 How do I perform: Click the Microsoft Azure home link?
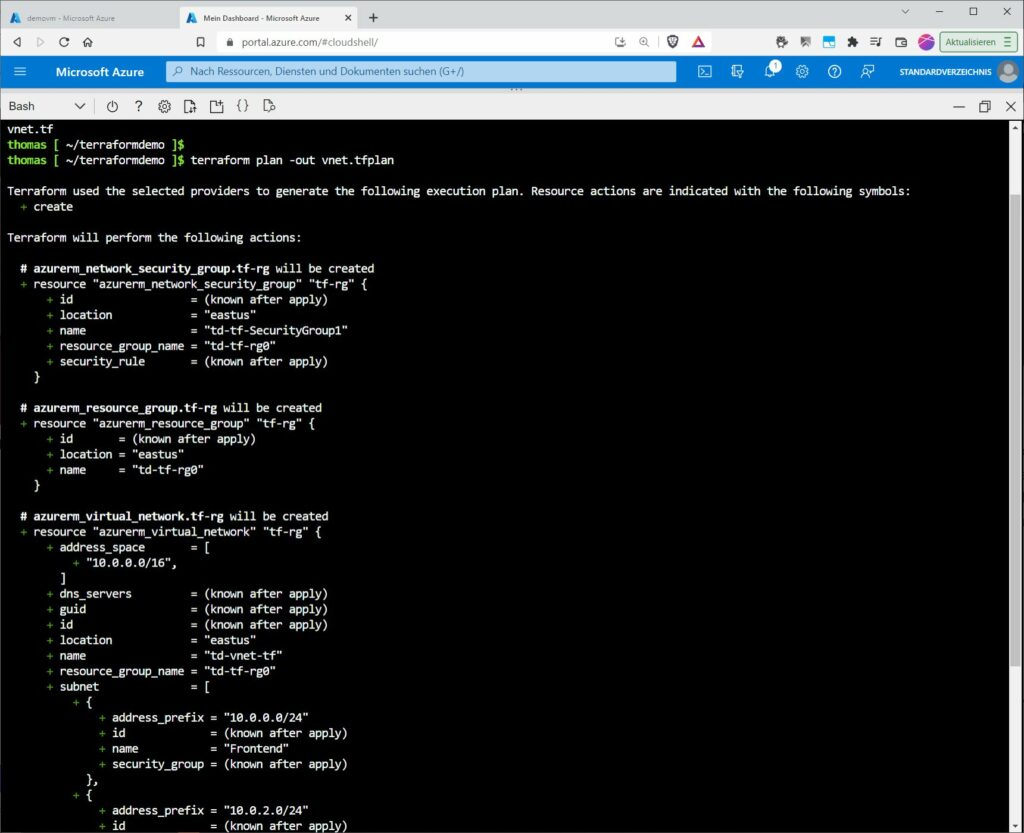point(99,72)
